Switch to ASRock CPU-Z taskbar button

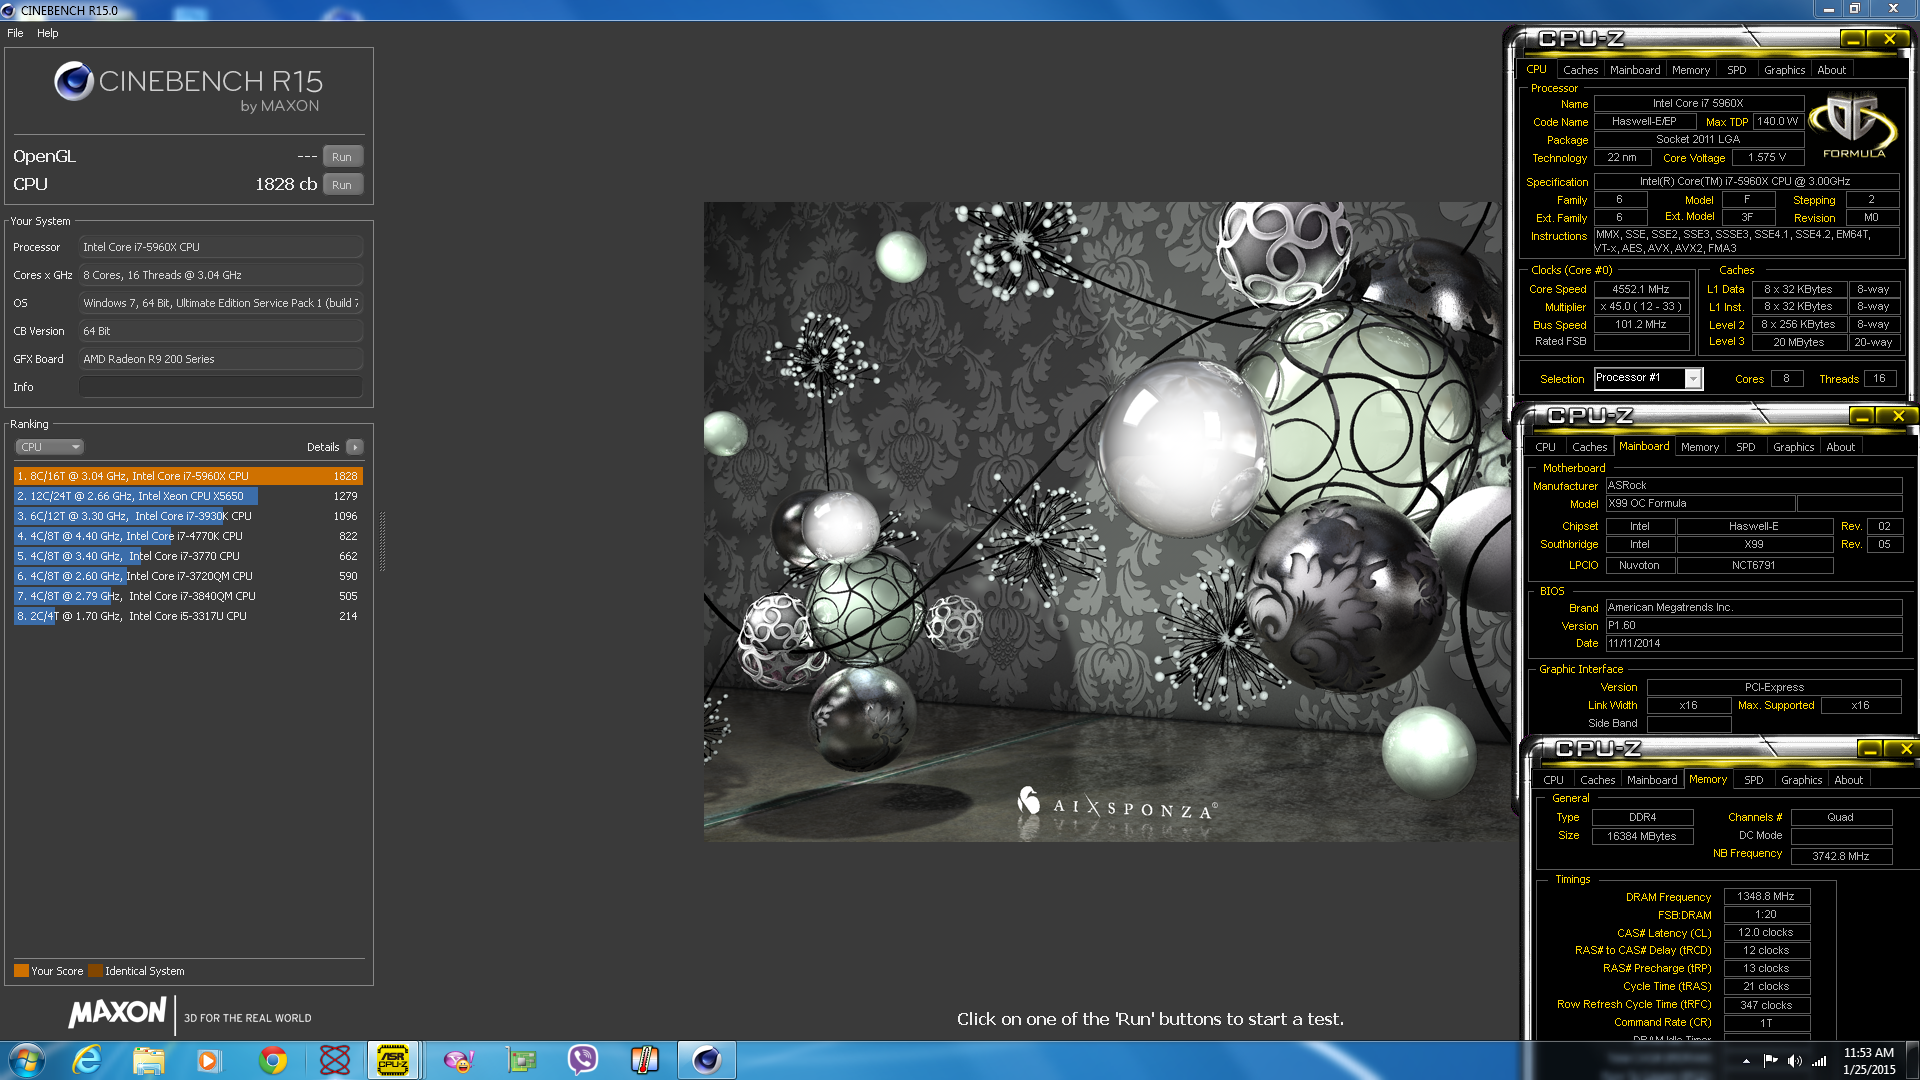click(x=393, y=1060)
